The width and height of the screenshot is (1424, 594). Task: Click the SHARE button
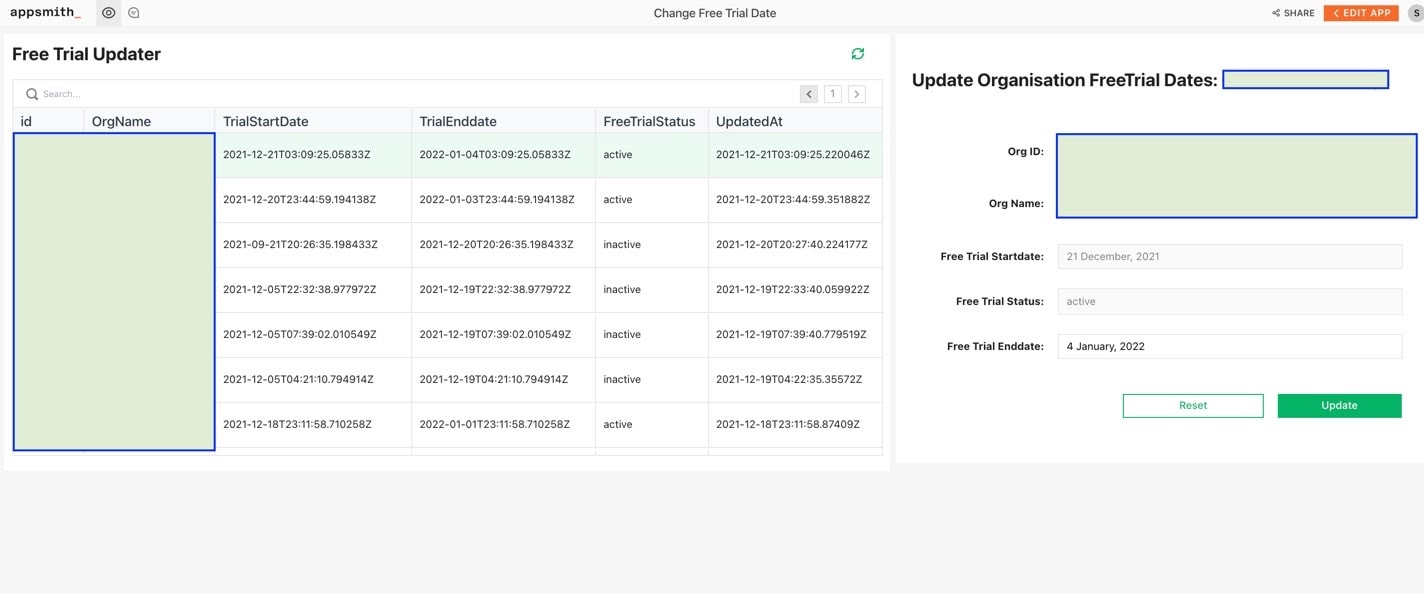1293,13
